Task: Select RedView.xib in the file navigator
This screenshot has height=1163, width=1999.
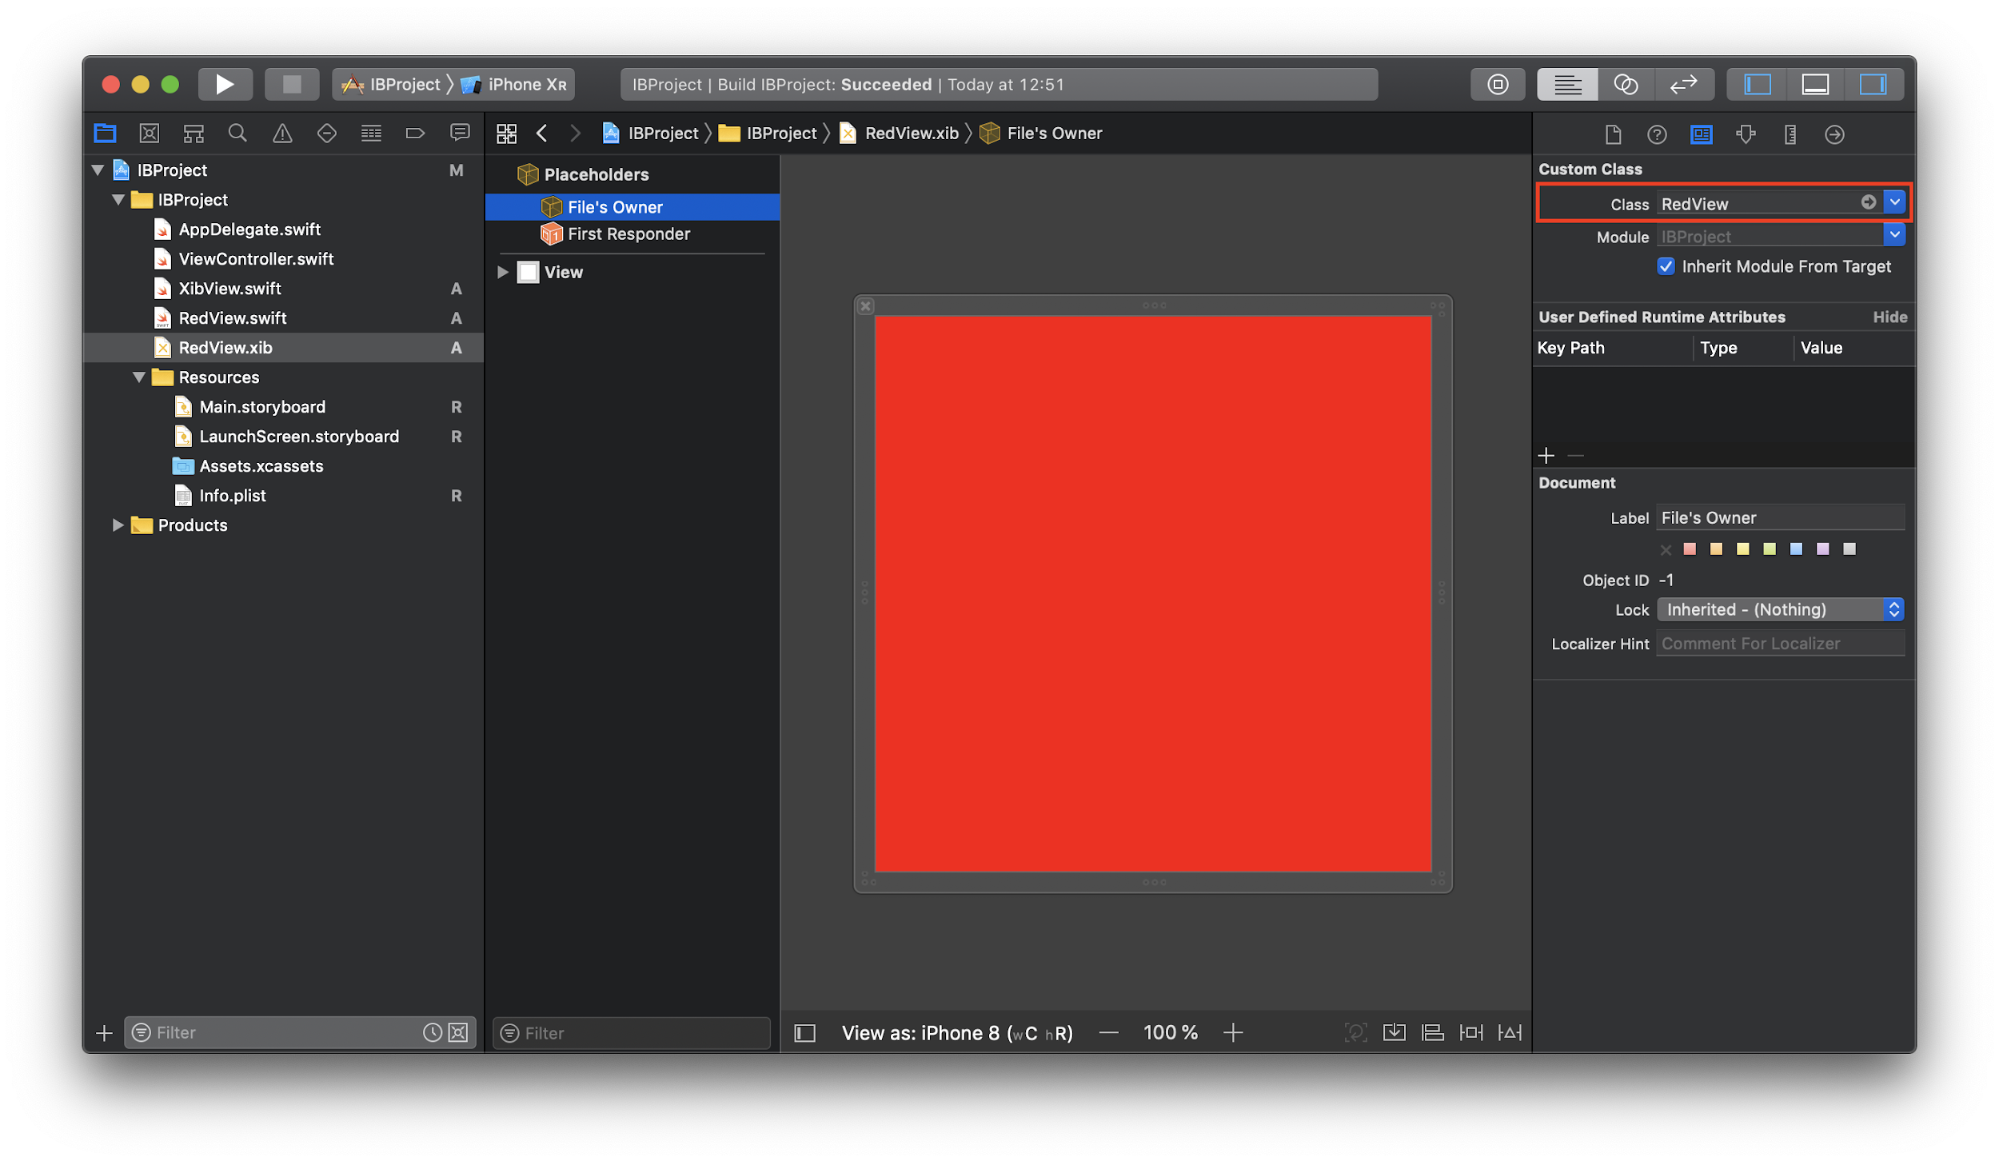Action: point(224,346)
